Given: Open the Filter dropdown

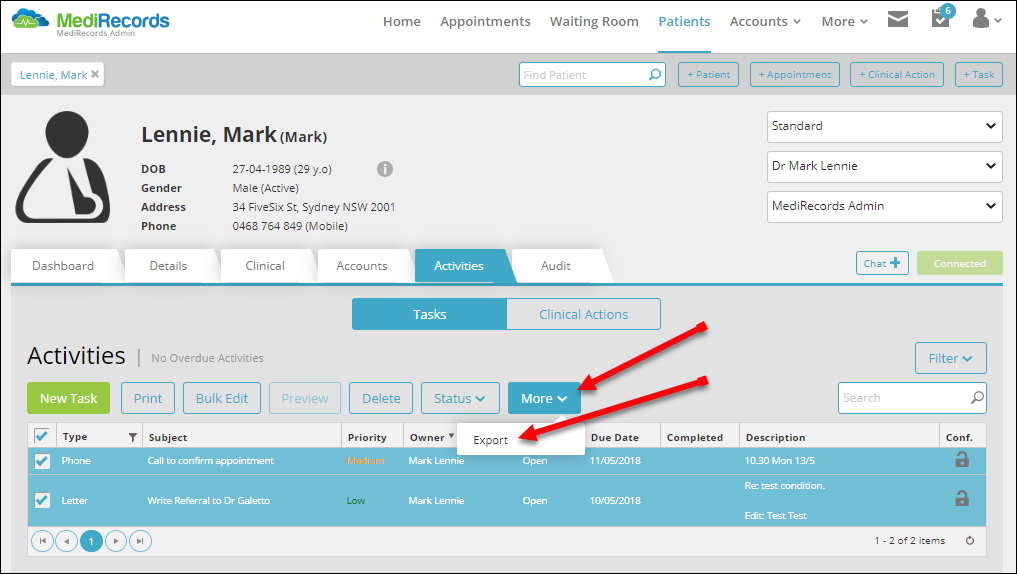Looking at the screenshot, I should tap(950, 358).
